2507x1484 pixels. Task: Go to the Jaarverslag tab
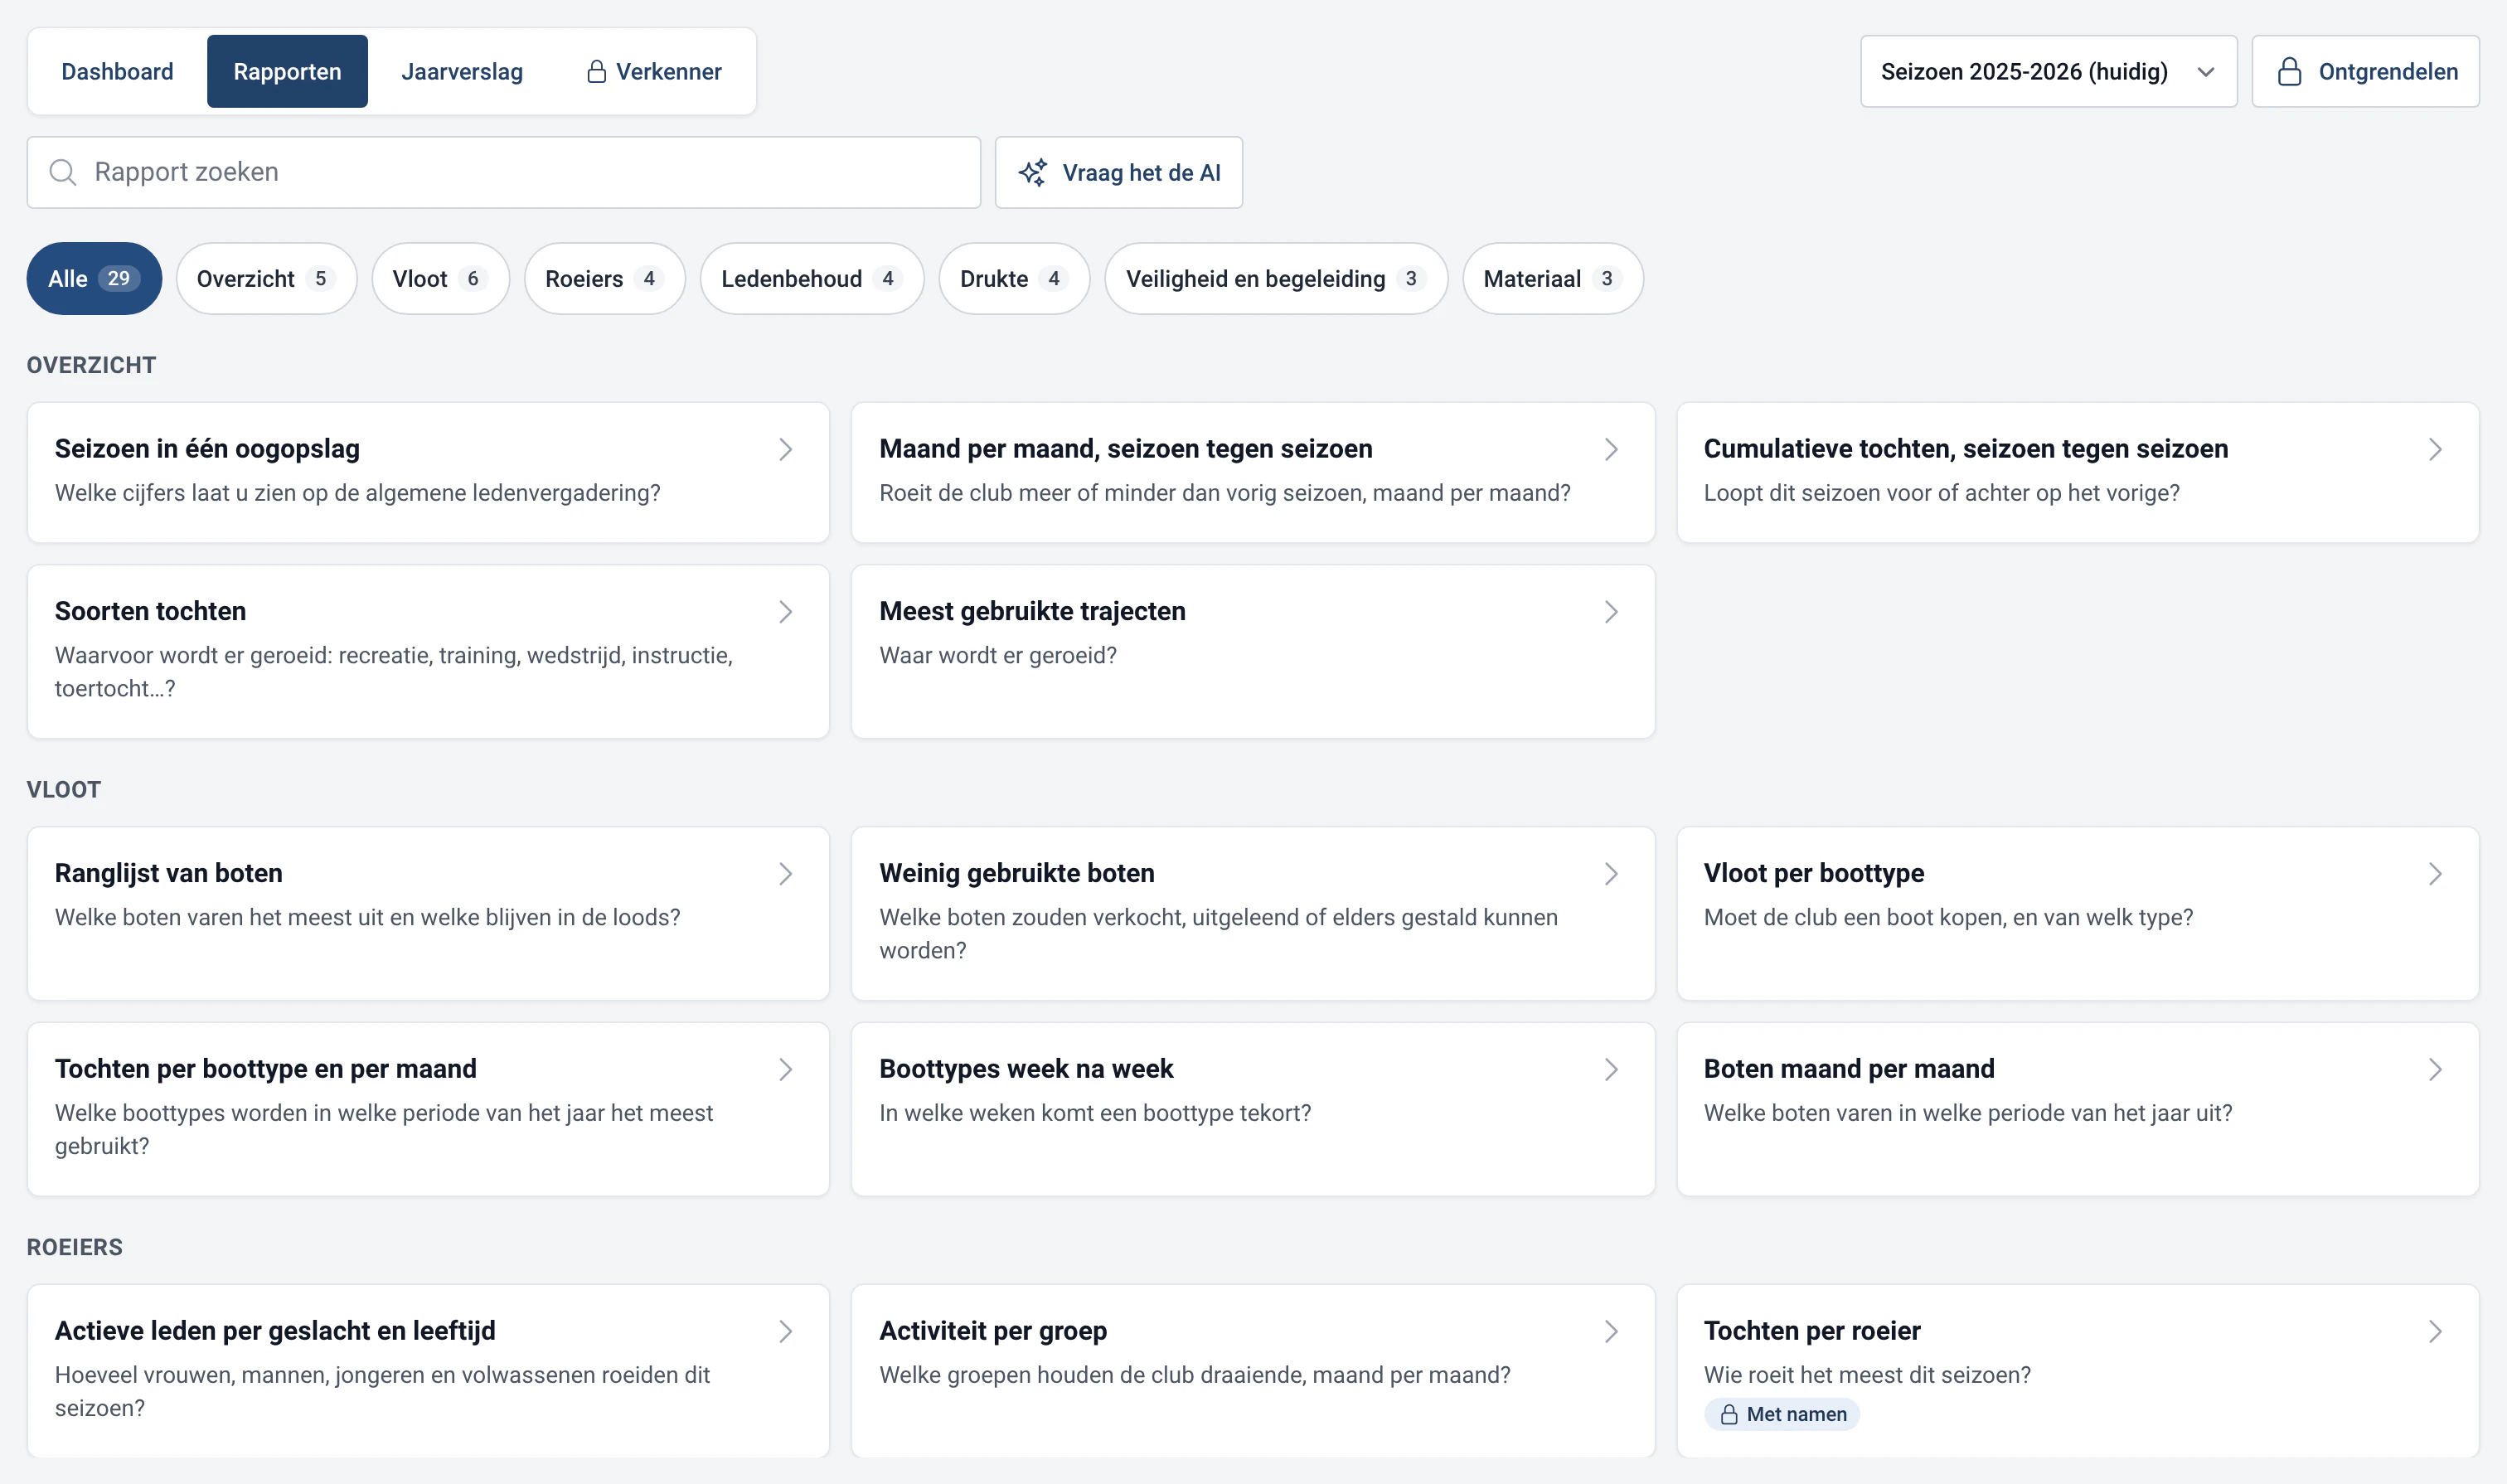462,71
